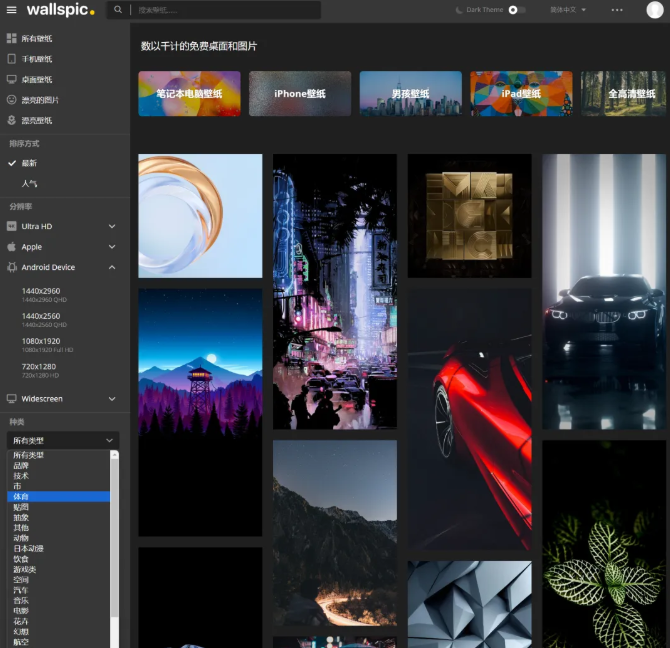The image size is (670, 648).
Task: Choose the highlighted 体育 category option
Action: click(x=59, y=496)
